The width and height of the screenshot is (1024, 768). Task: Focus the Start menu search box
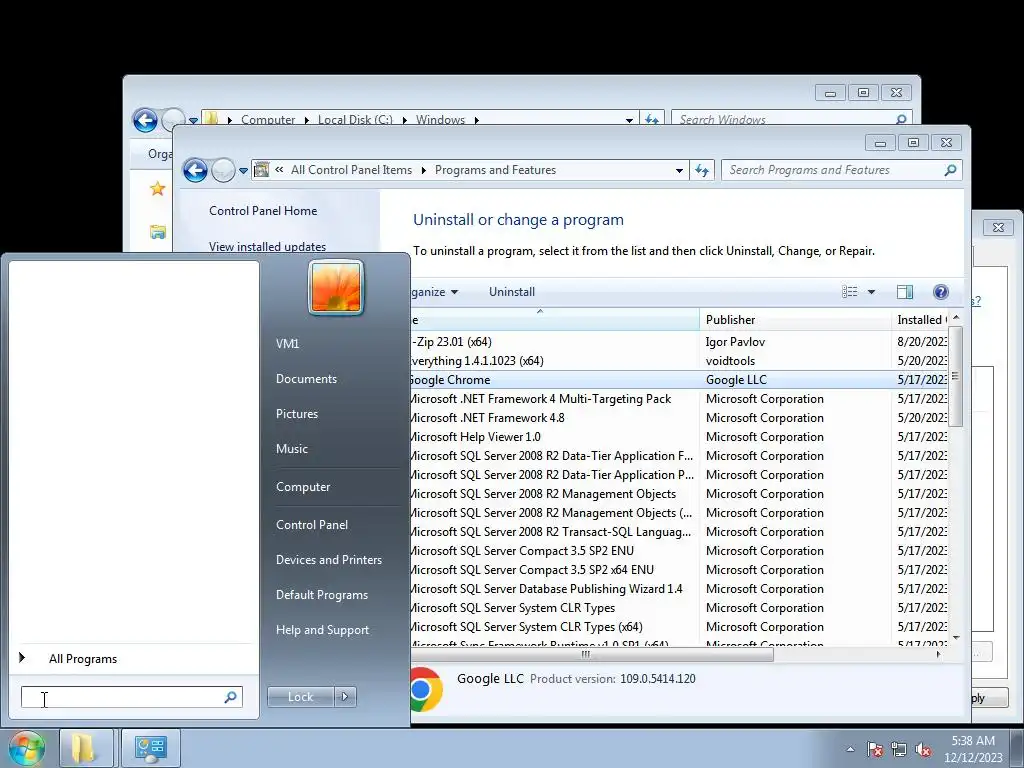131,697
